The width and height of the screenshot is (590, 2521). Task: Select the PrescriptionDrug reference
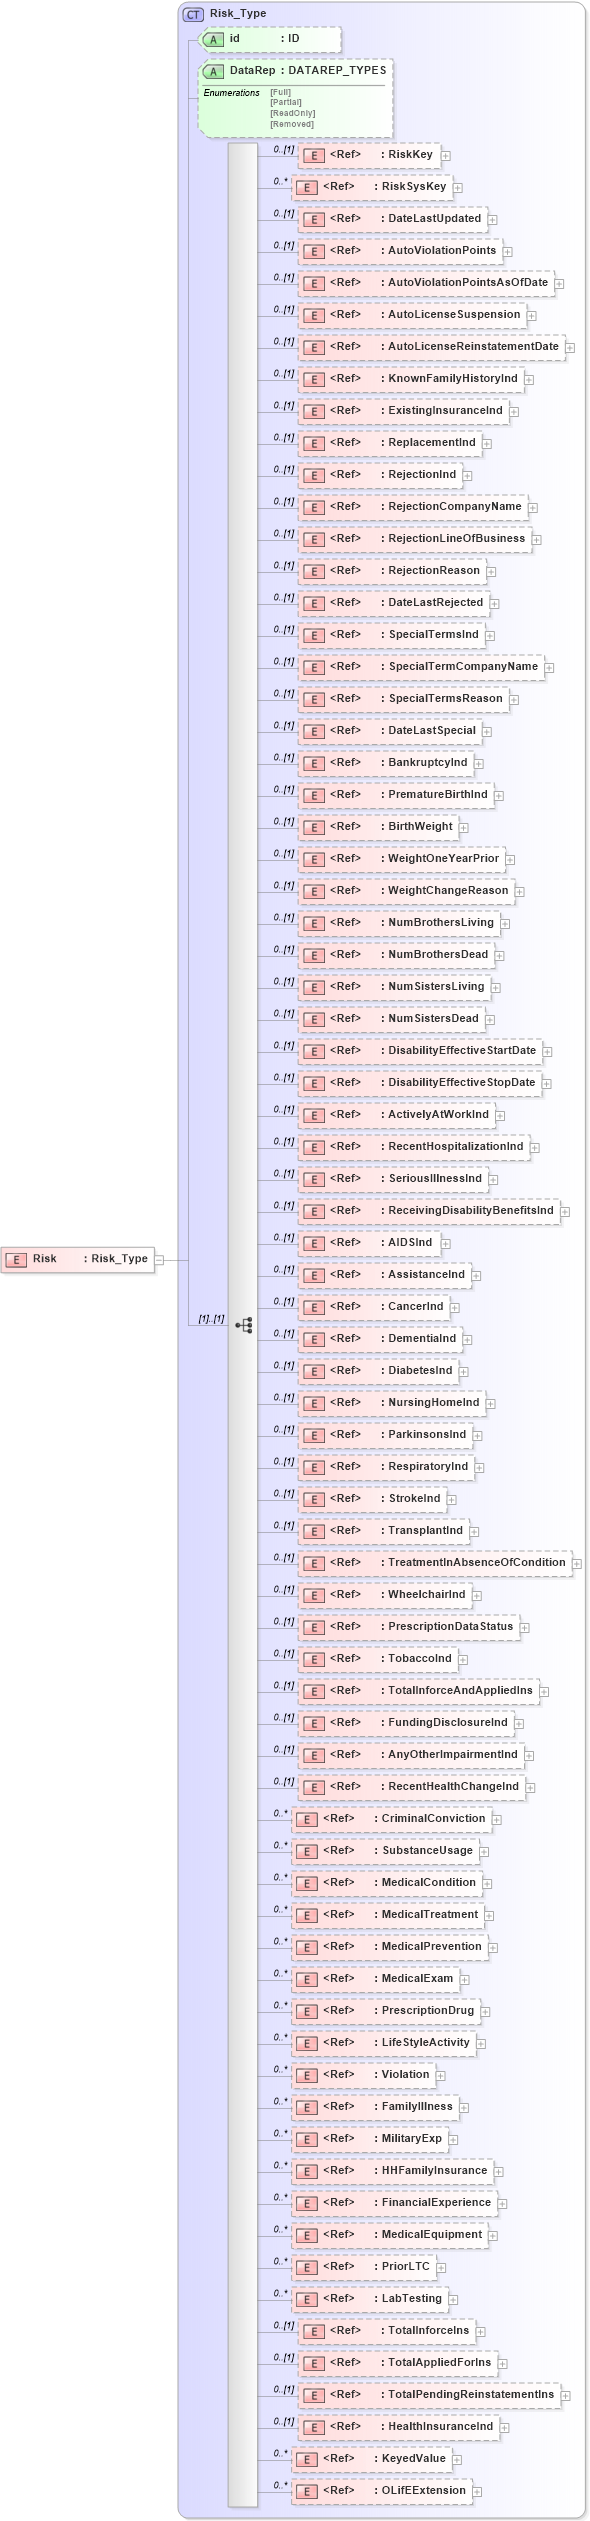click(385, 2011)
